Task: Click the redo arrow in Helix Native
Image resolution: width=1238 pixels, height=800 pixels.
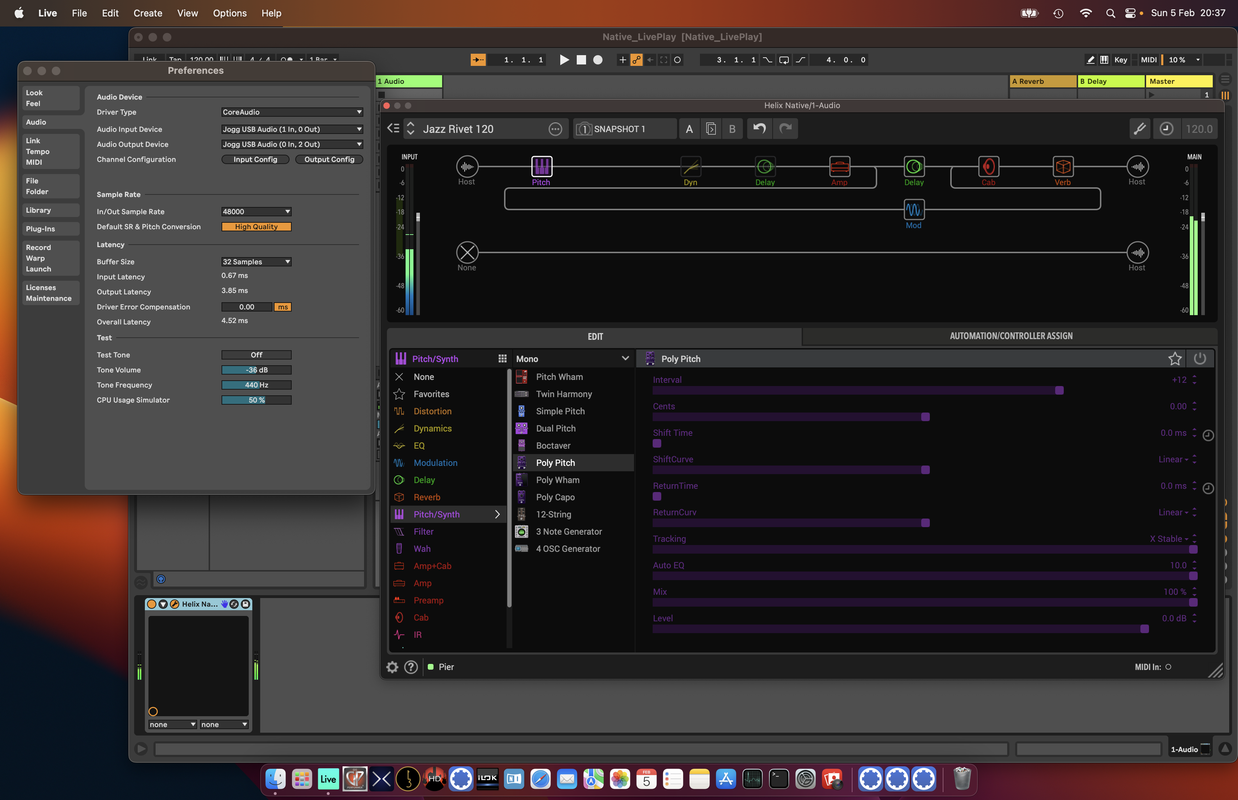Action: tap(786, 129)
